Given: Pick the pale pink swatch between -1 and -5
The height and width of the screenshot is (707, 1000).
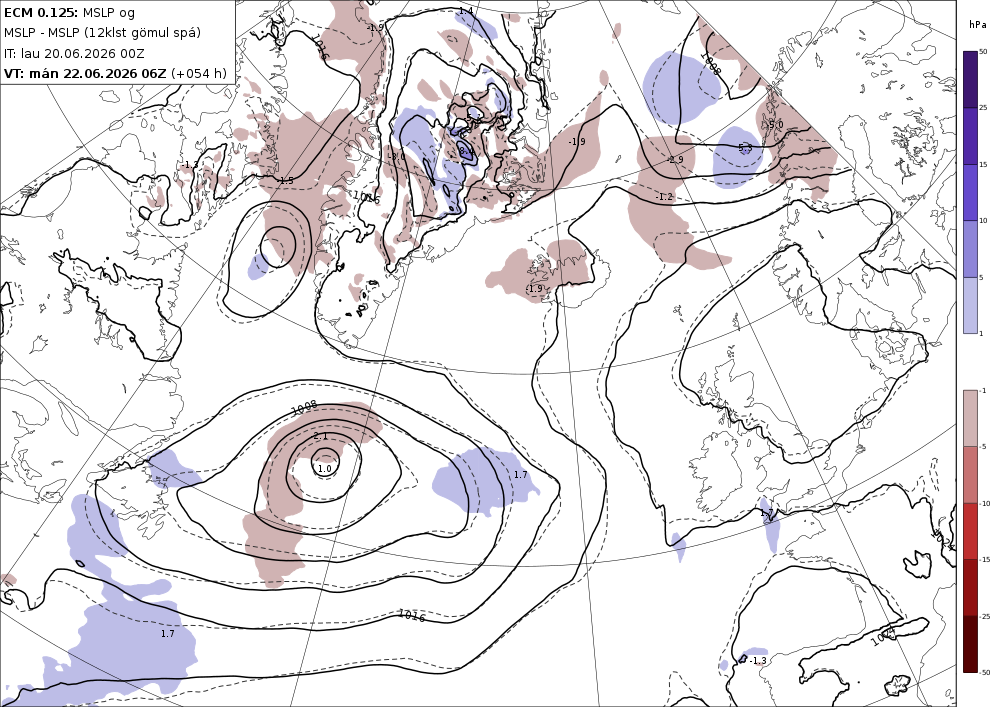Looking at the screenshot, I should [x=970, y=418].
